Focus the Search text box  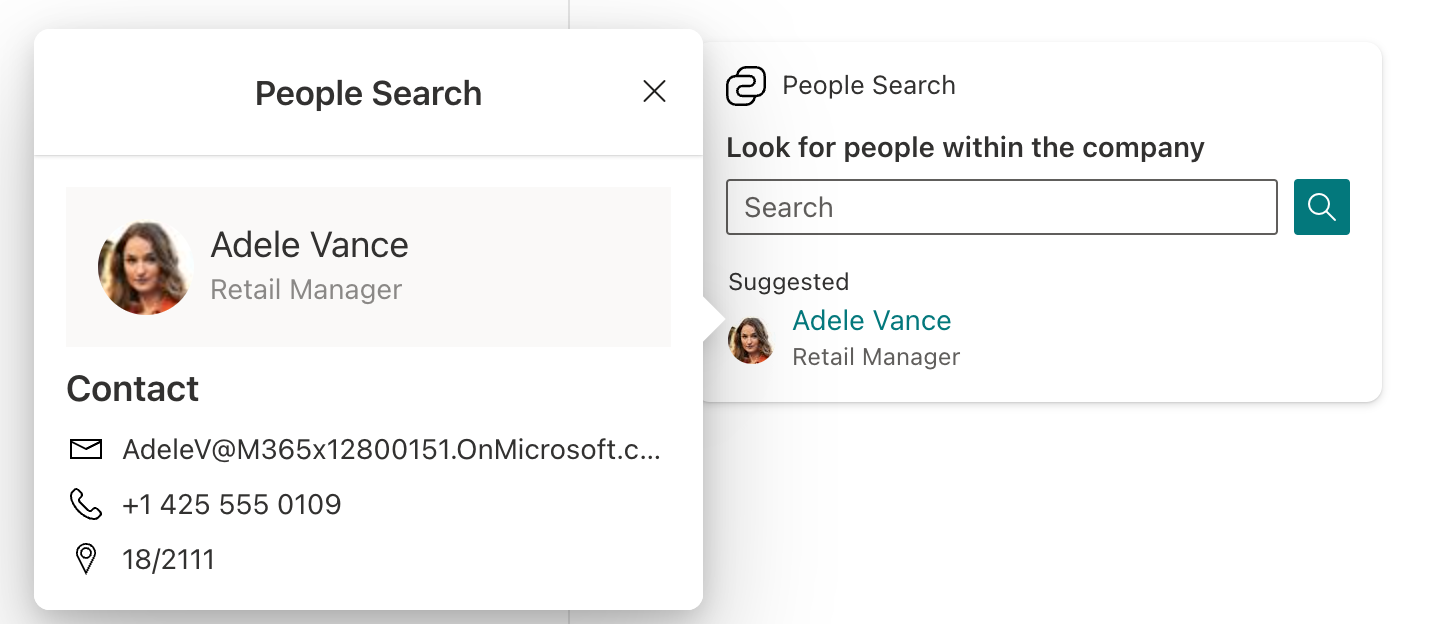pos(1001,207)
